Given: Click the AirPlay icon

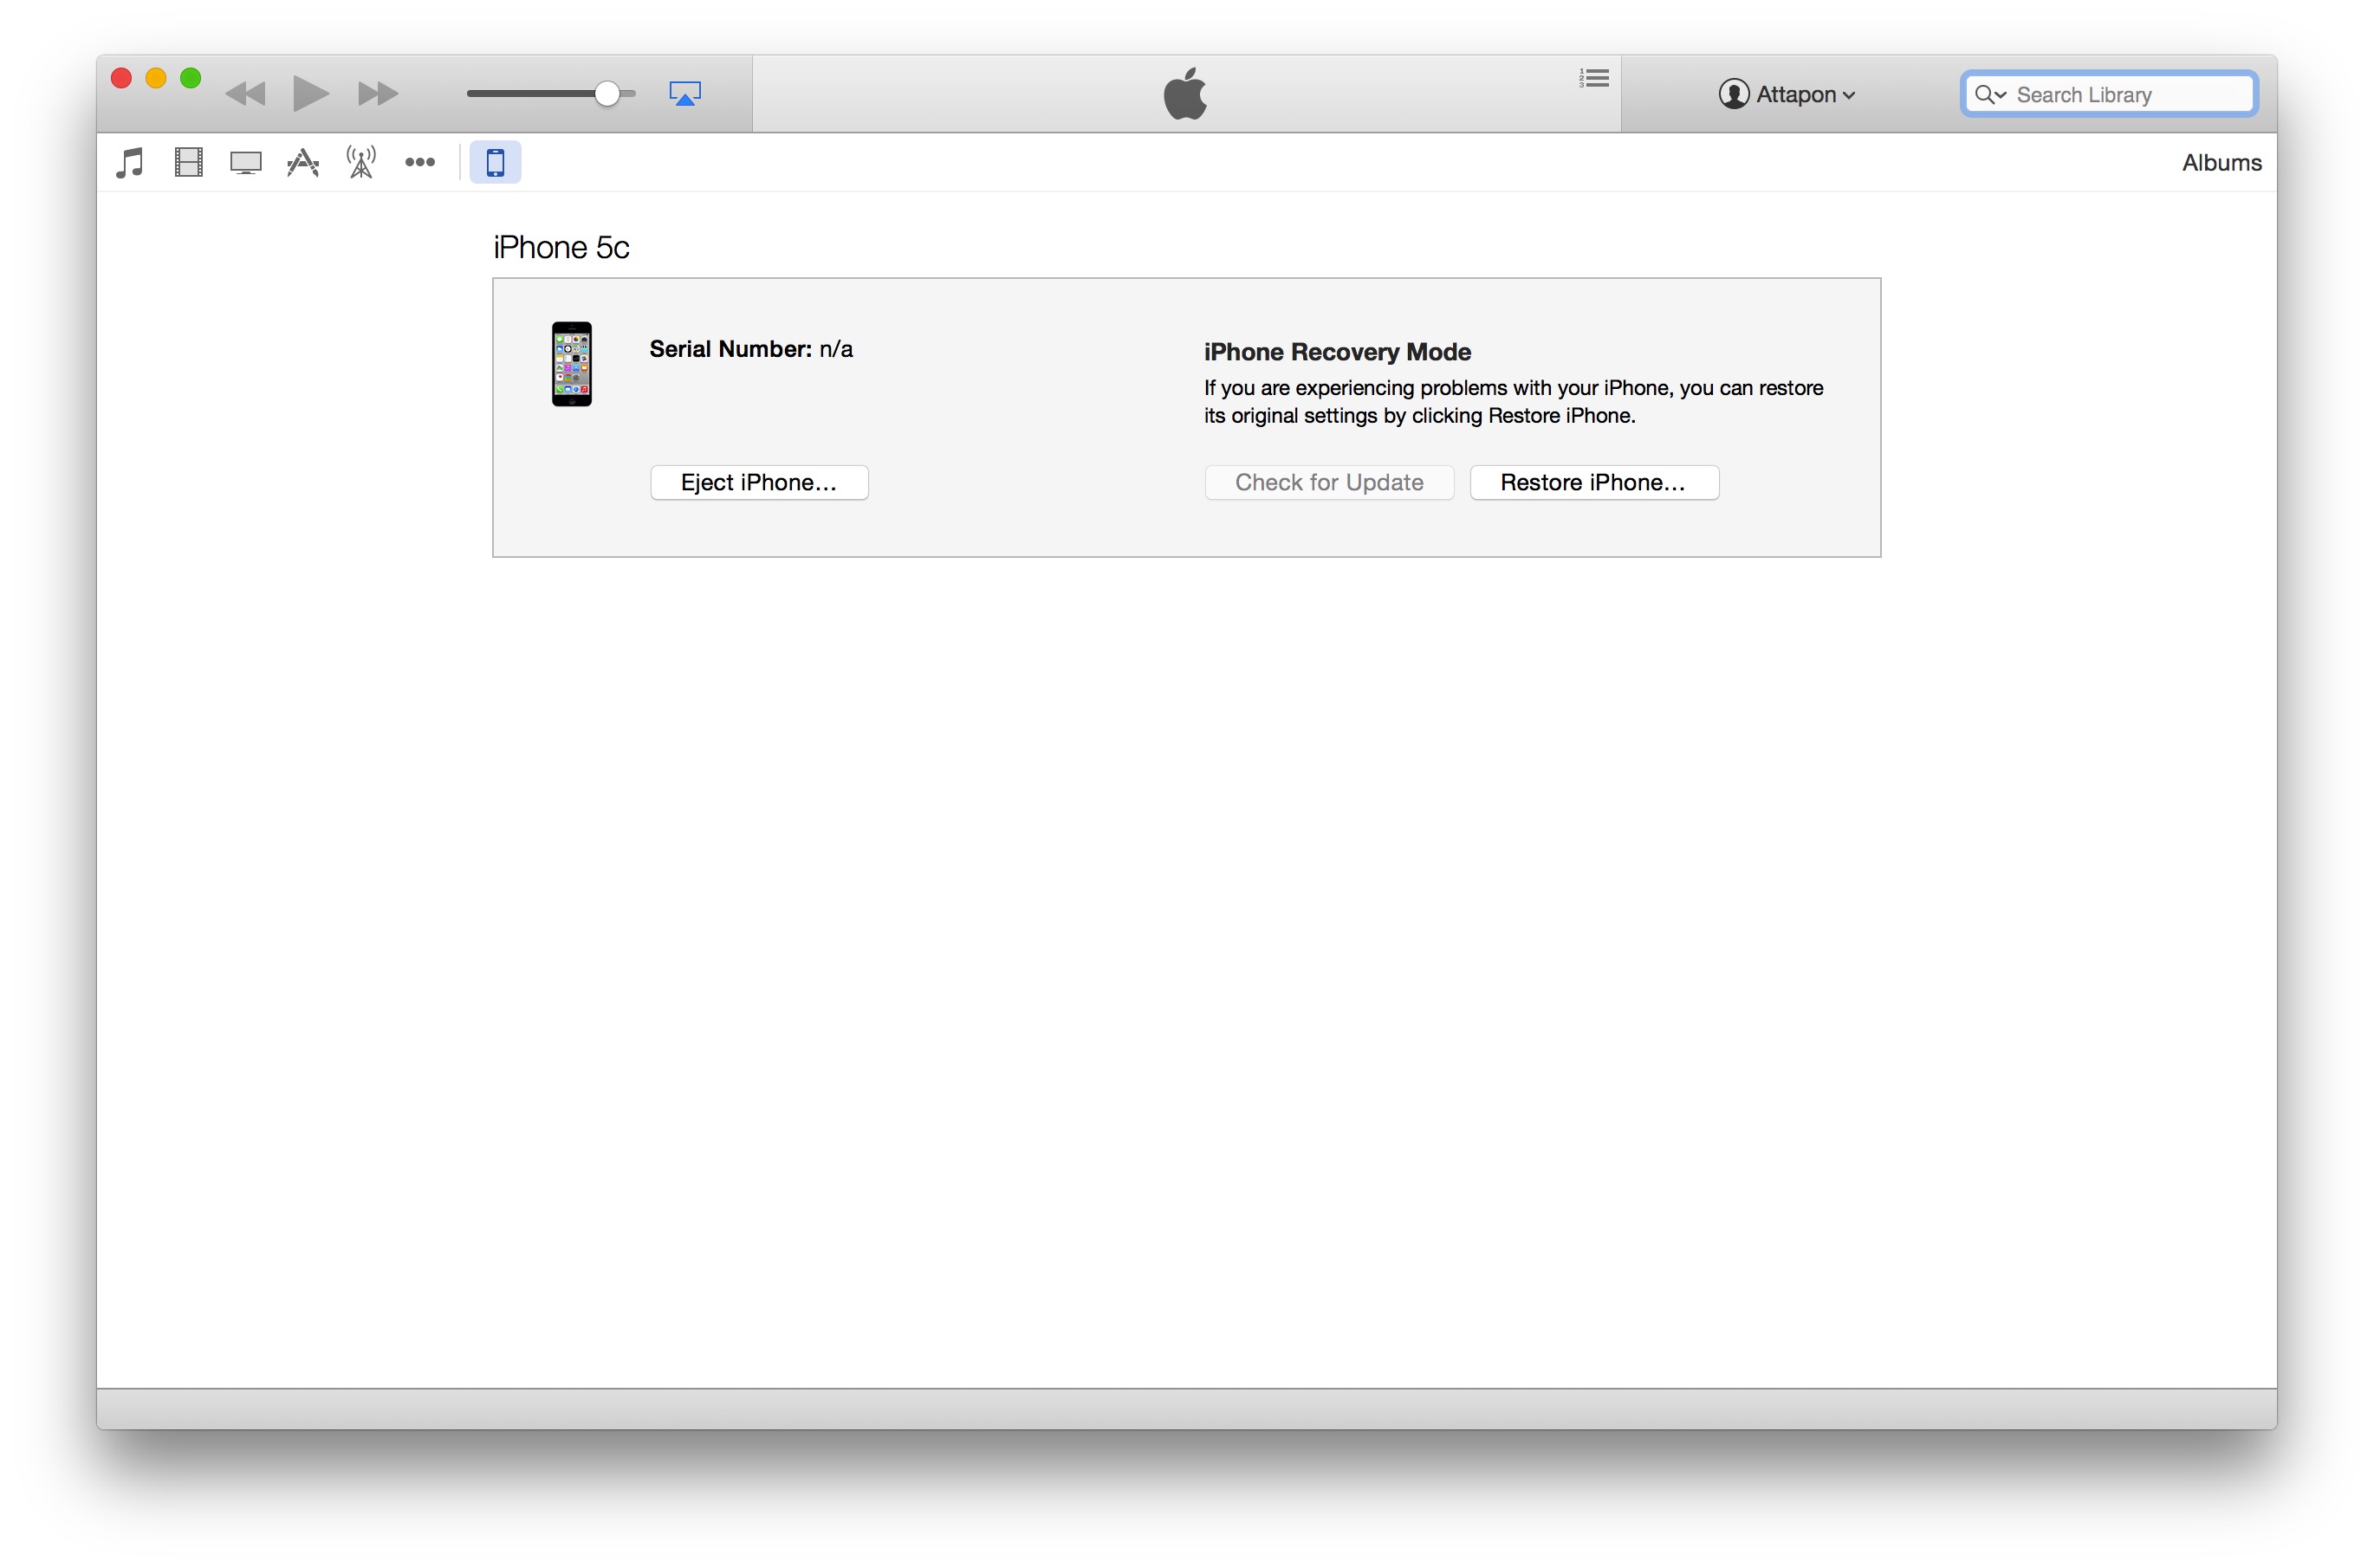Looking at the screenshot, I should point(685,94).
